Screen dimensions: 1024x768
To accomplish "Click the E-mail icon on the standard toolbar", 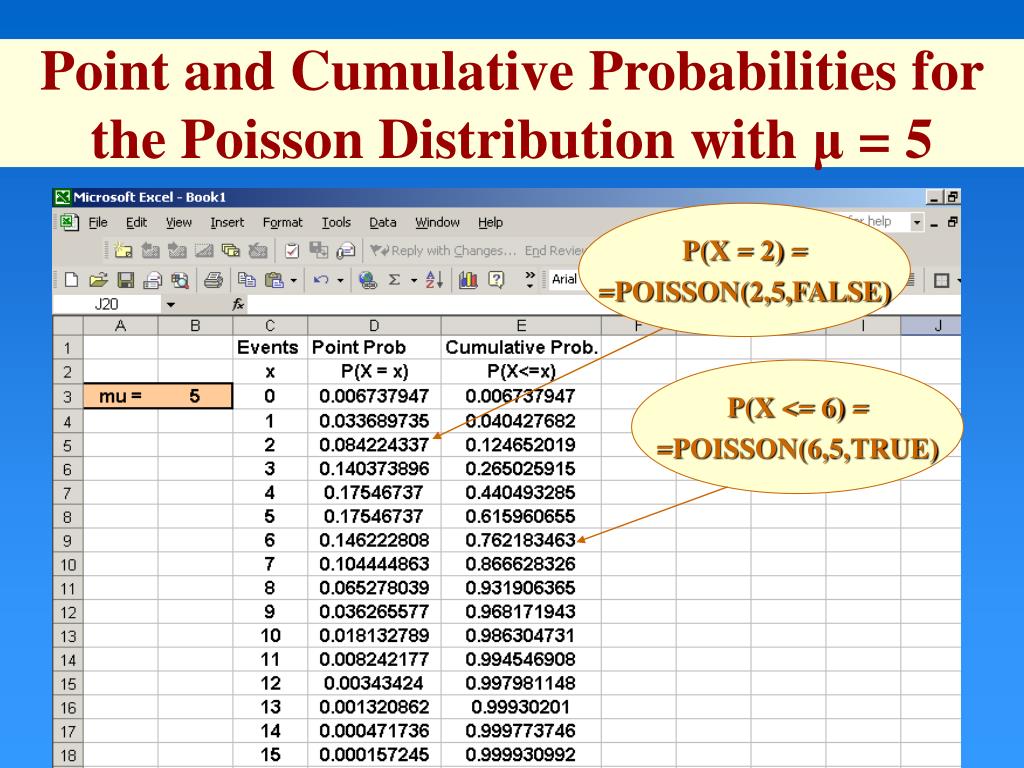I will (x=152, y=280).
